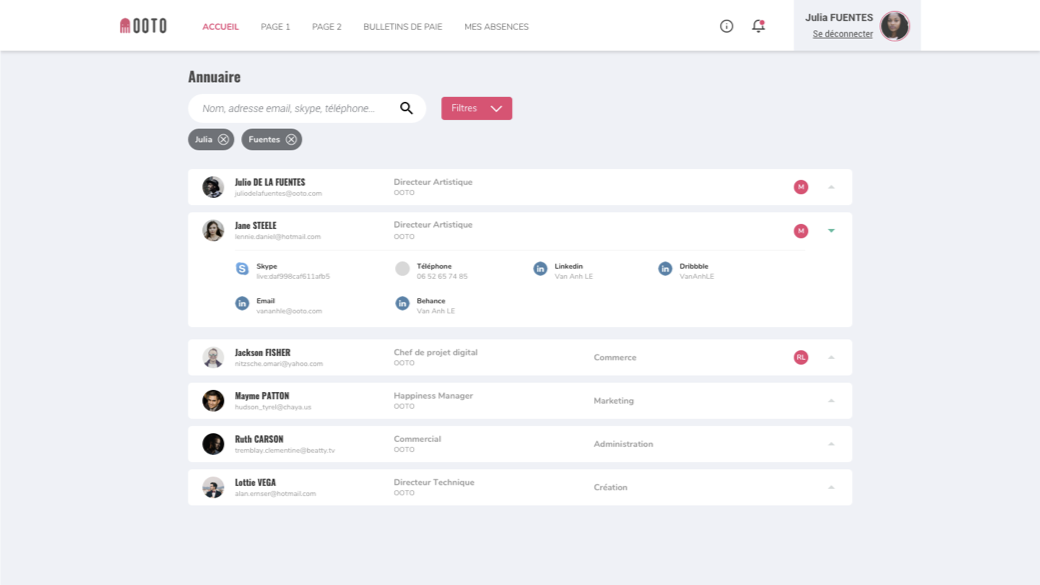
Task: Click Julia FUENTES user name
Action: 838,18
